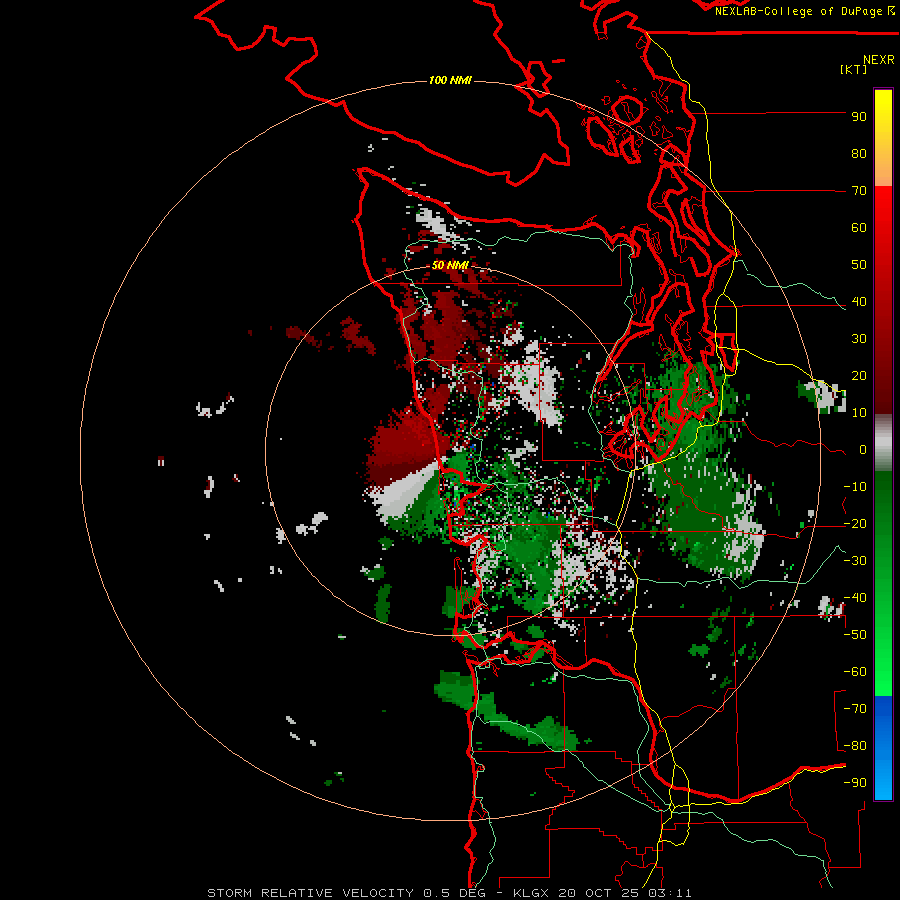The image size is (900, 900).
Task: Click the NEXR label above the color bar
Action: click(879, 60)
